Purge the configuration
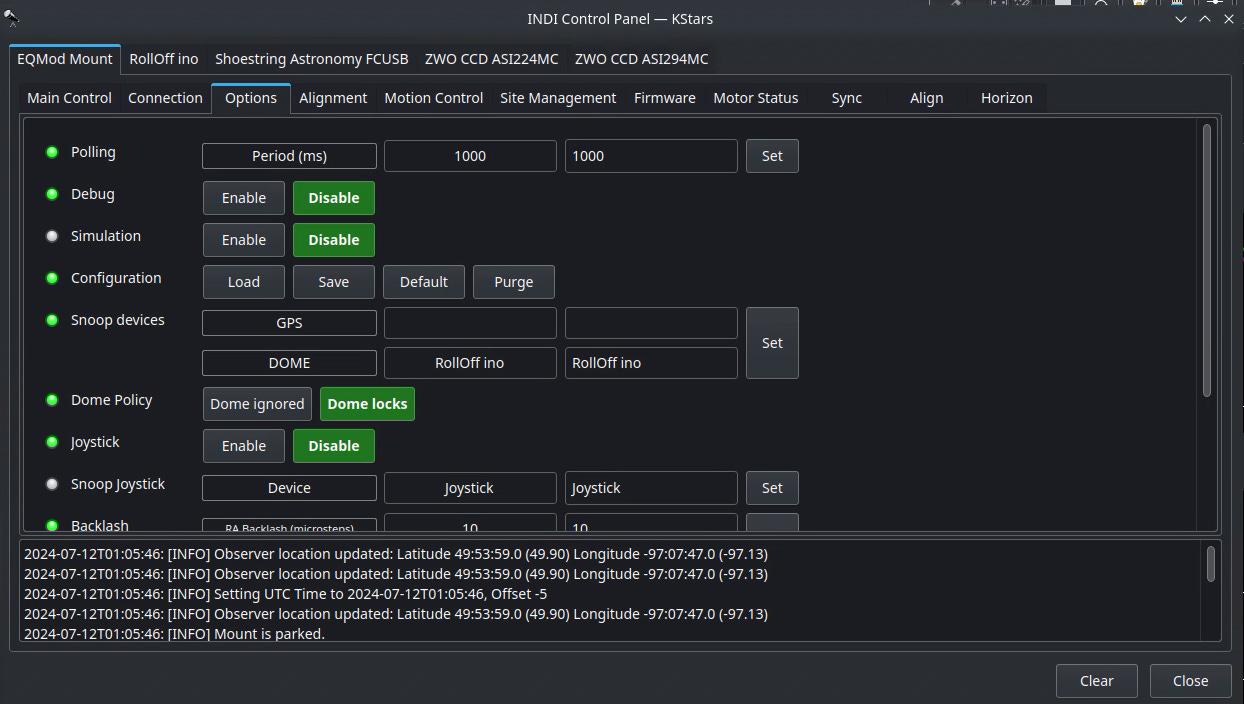This screenshot has height=704, width=1244. pyautogui.click(x=514, y=282)
